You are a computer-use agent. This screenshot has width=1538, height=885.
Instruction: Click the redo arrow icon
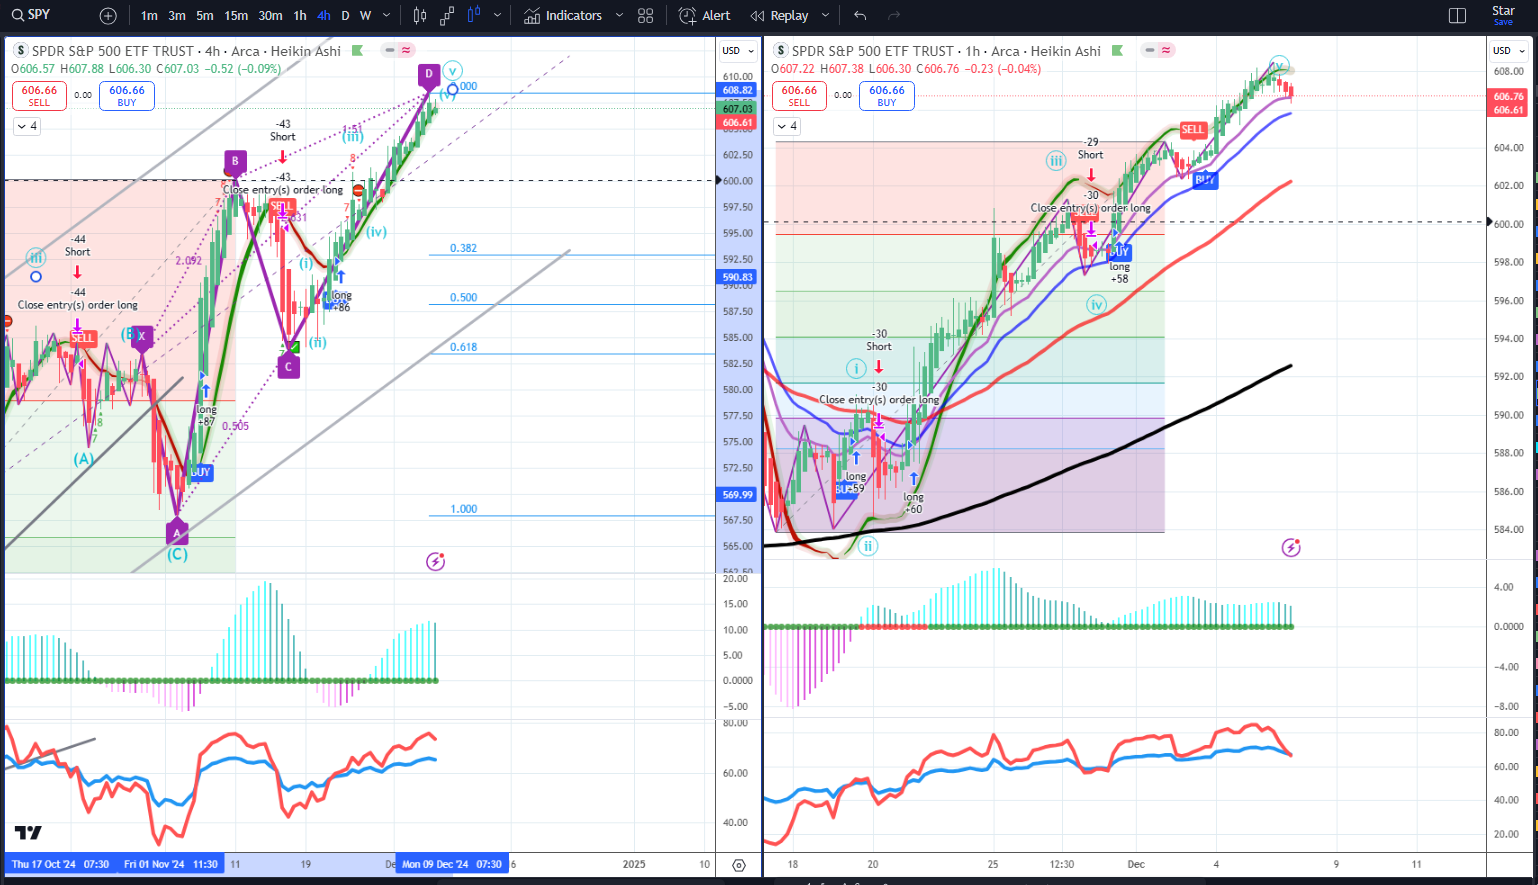(894, 16)
